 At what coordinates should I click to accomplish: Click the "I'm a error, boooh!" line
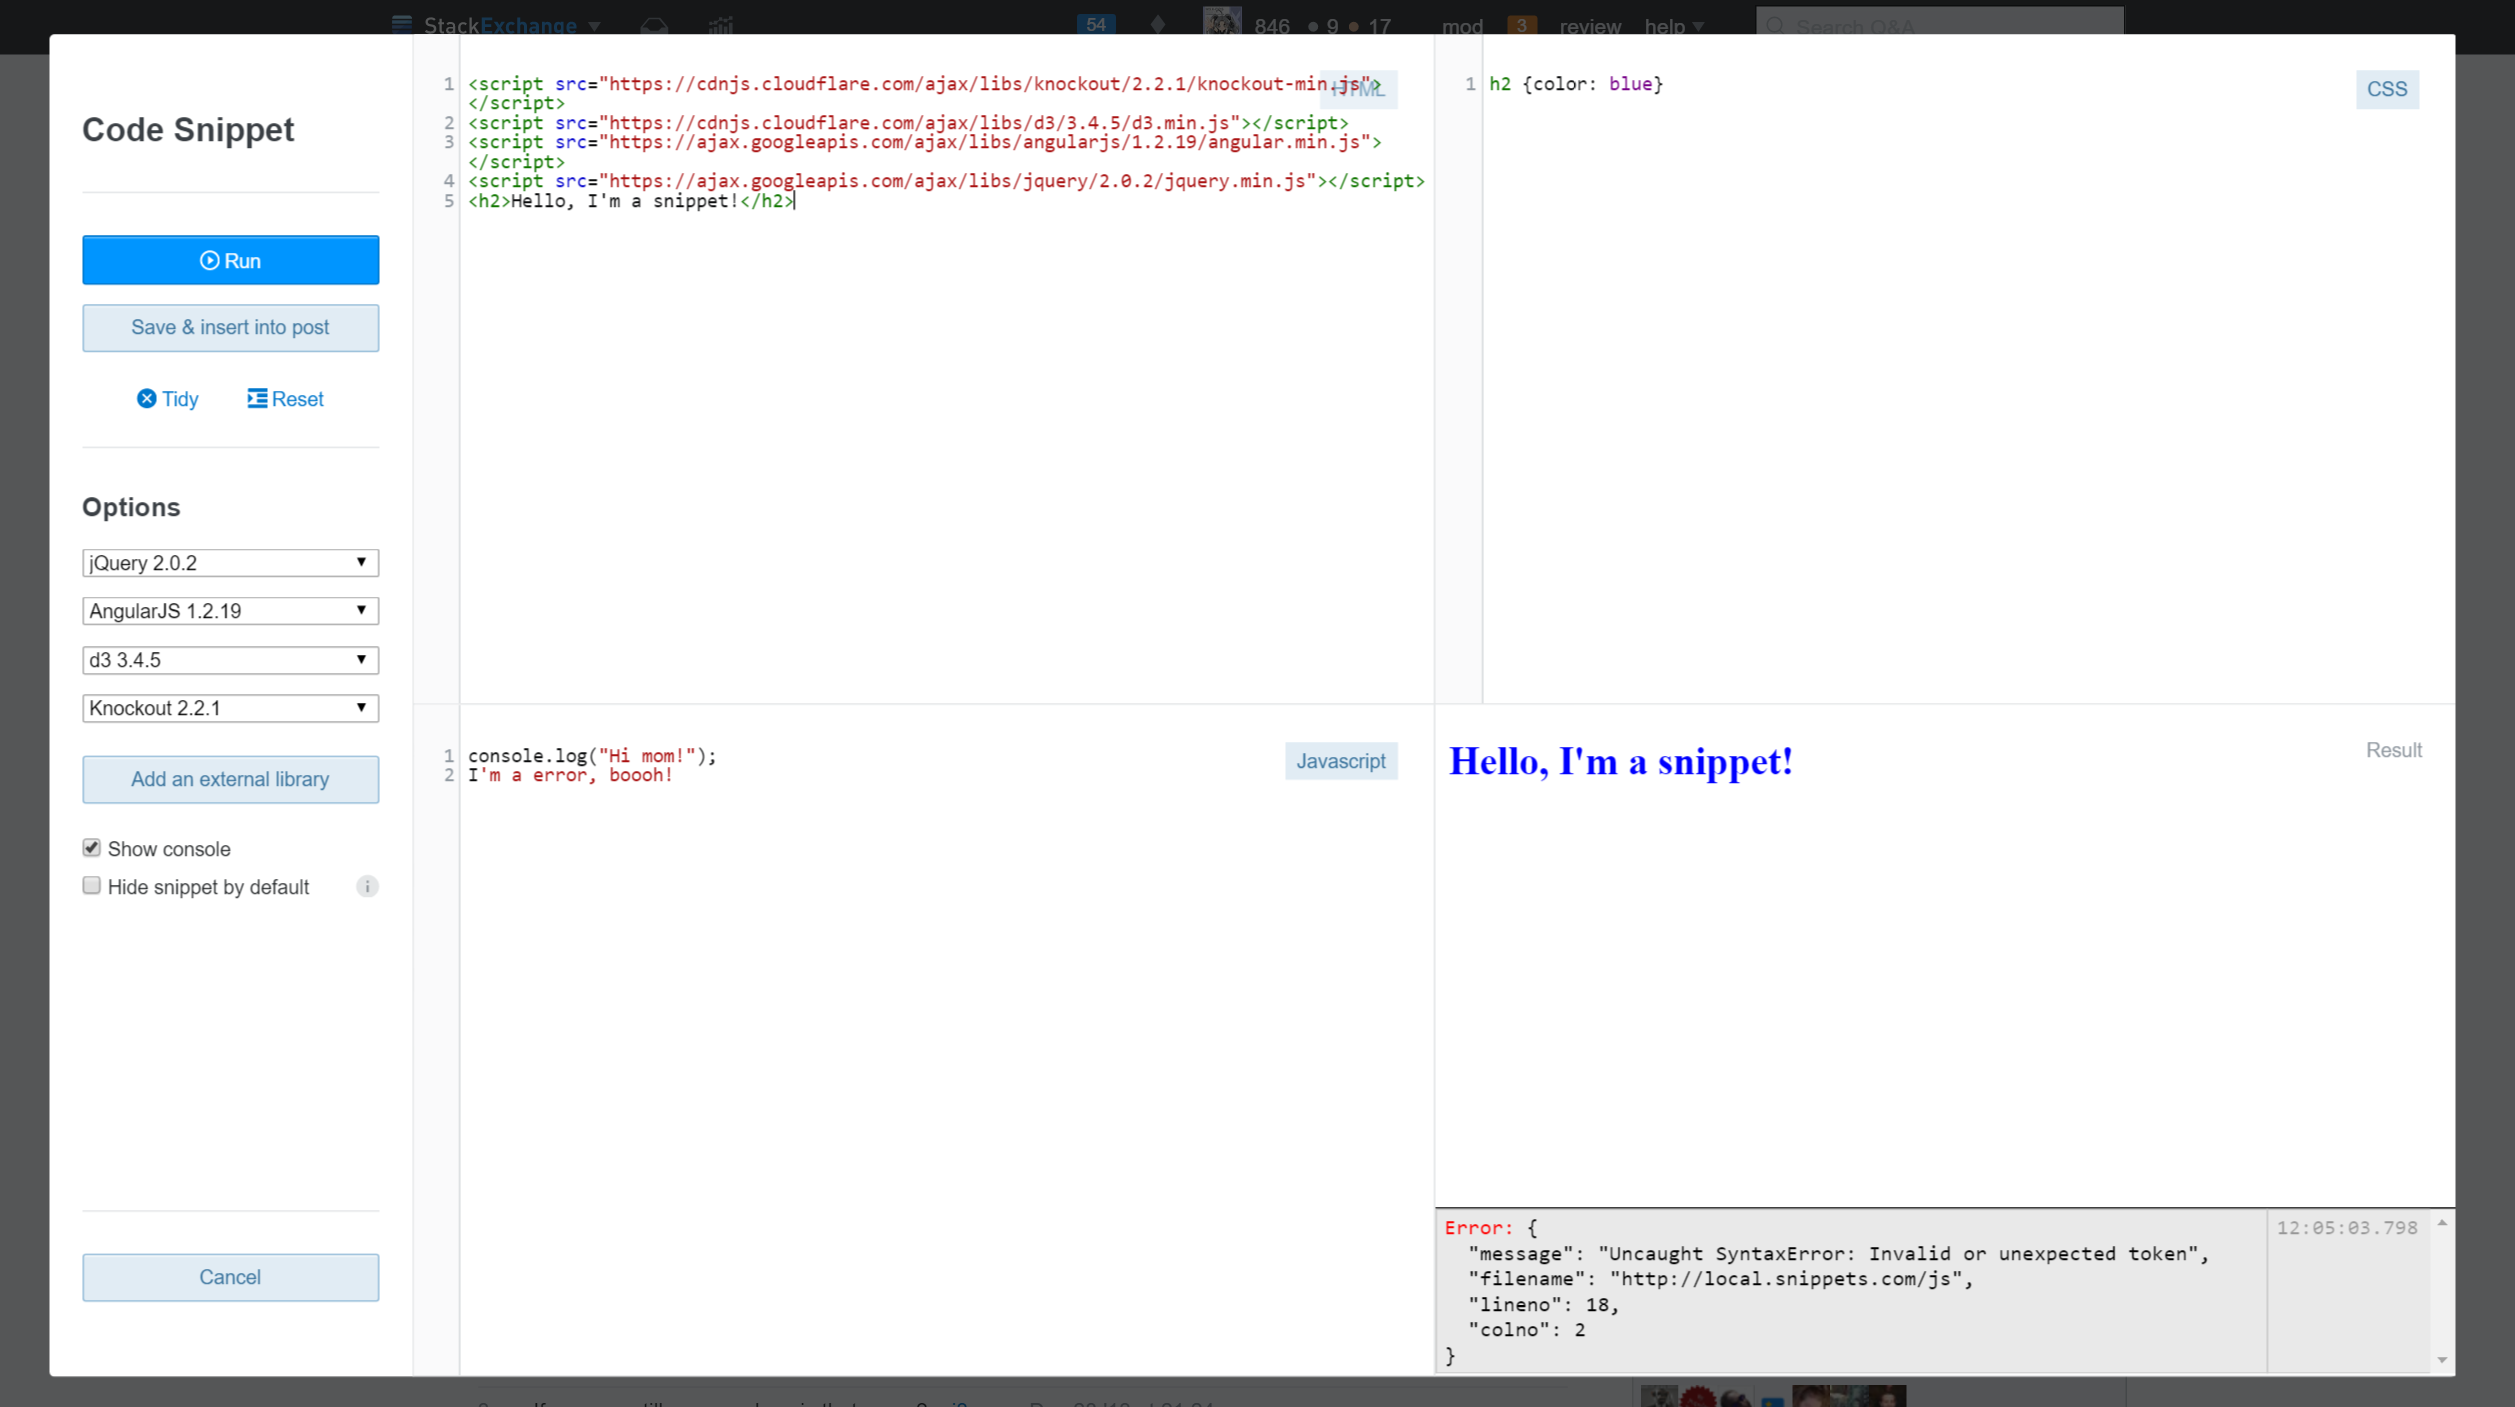[x=570, y=775]
